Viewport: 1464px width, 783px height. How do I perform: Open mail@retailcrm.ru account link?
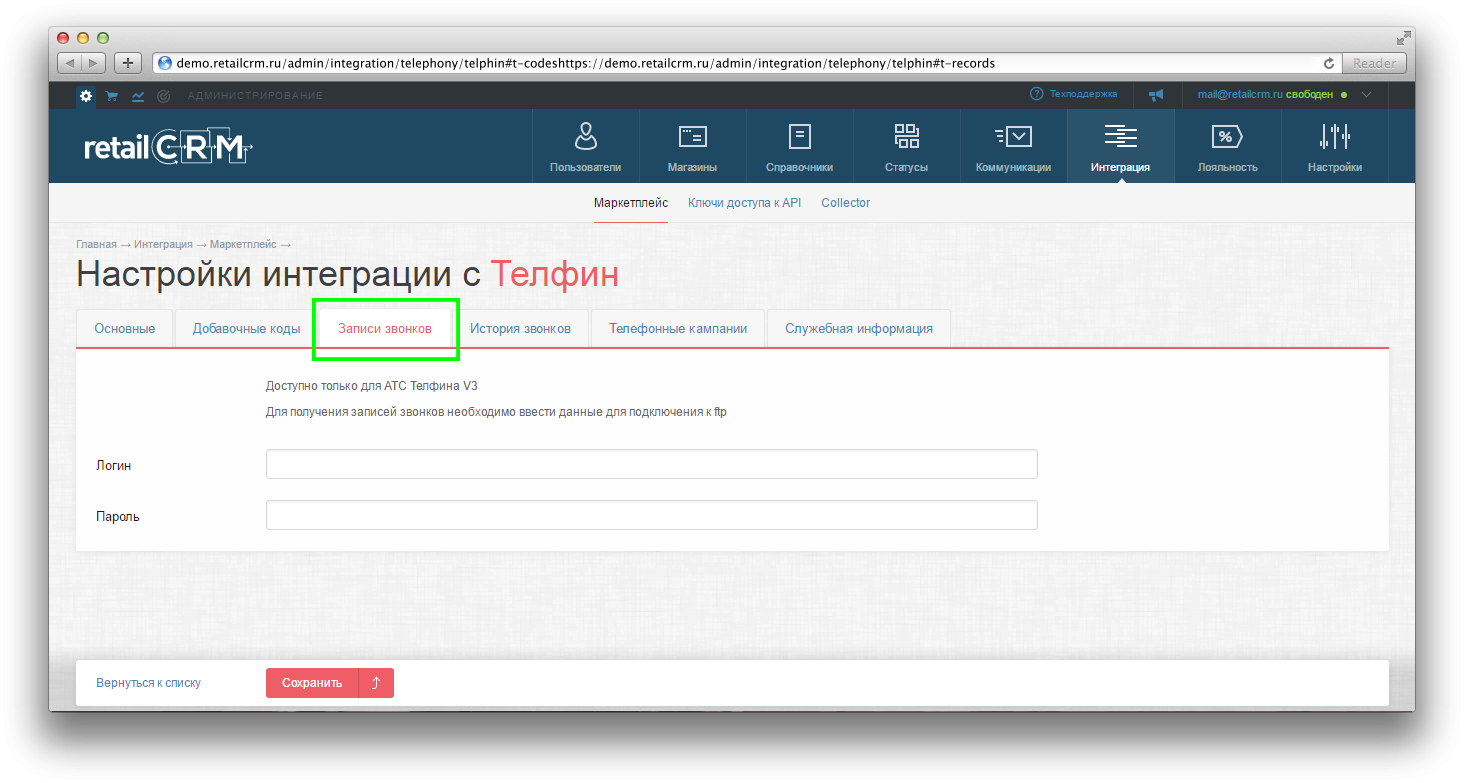click(1240, 94)
